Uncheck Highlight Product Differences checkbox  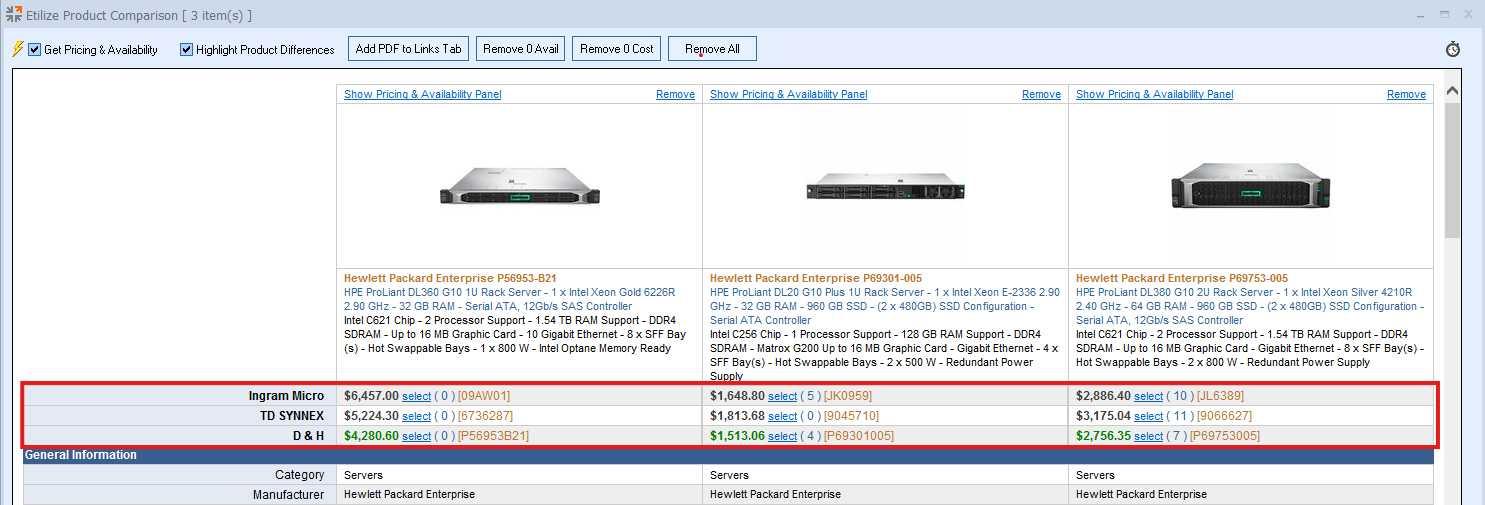186,49
